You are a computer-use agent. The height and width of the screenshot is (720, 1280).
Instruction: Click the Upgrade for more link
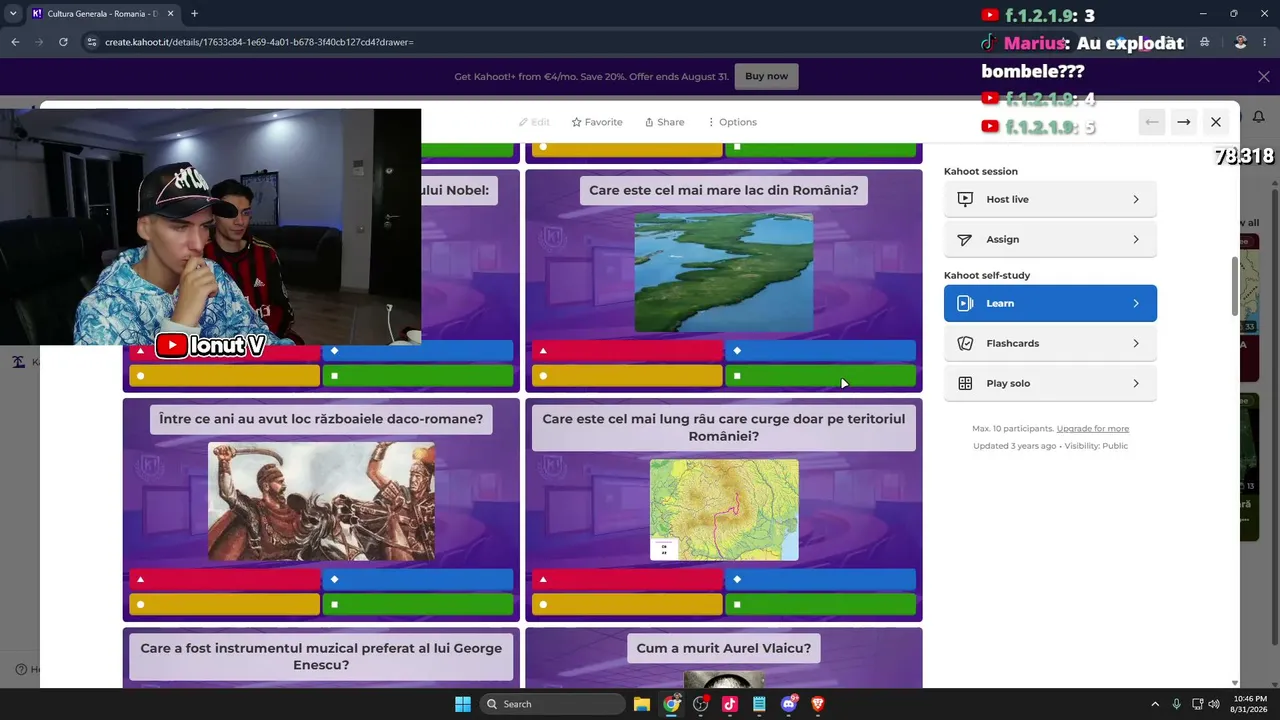[x=1093, y=428]
